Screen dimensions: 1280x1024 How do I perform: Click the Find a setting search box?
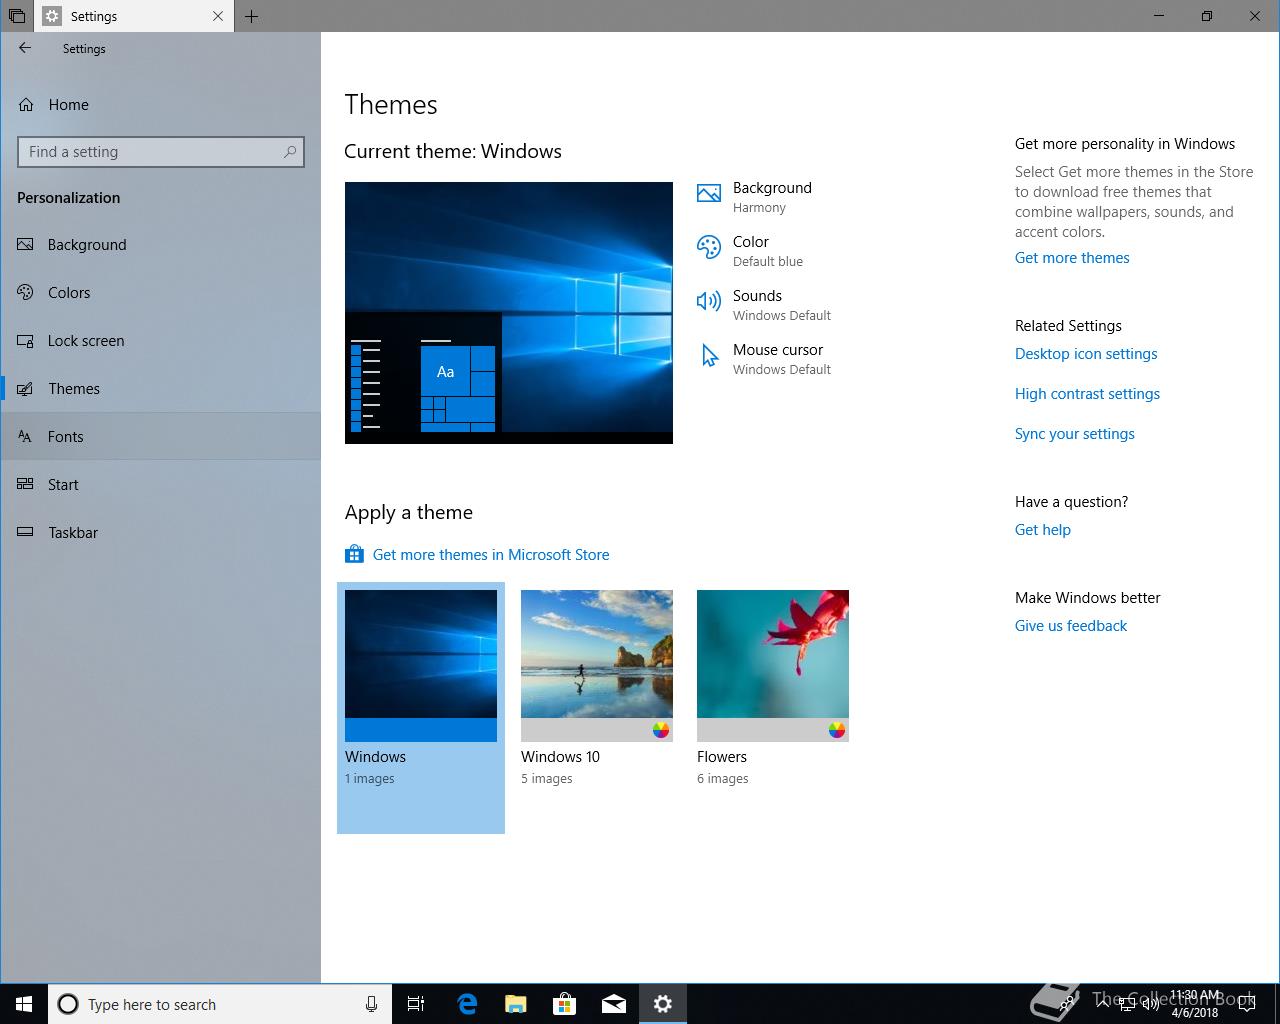(x=161, y=152)
